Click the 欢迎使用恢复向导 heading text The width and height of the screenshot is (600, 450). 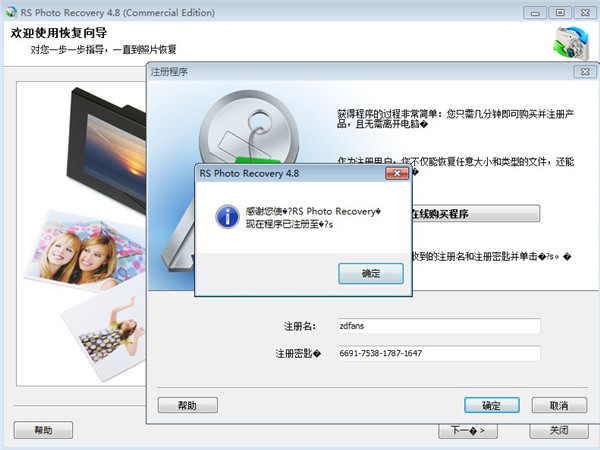[59, 33]
